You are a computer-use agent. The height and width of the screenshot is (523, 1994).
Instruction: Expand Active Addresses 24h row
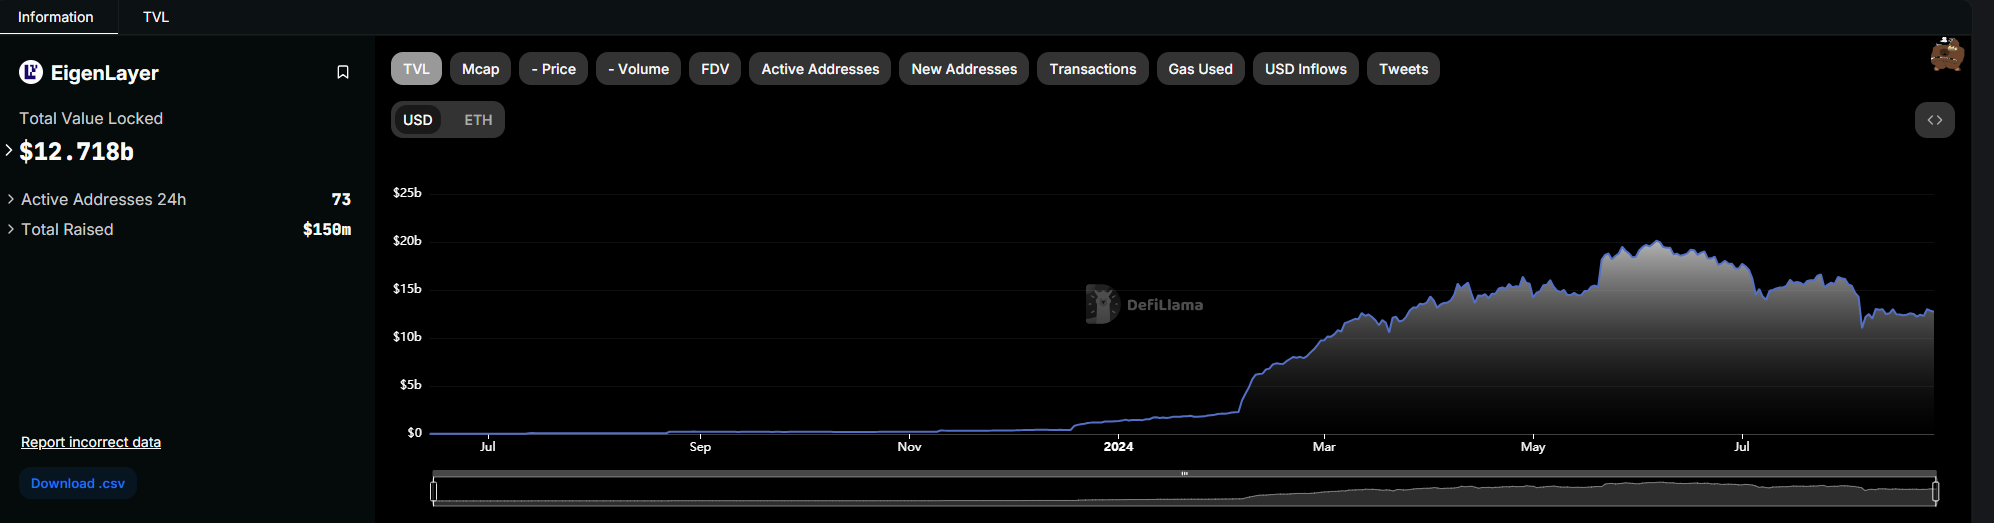(11, 199)
